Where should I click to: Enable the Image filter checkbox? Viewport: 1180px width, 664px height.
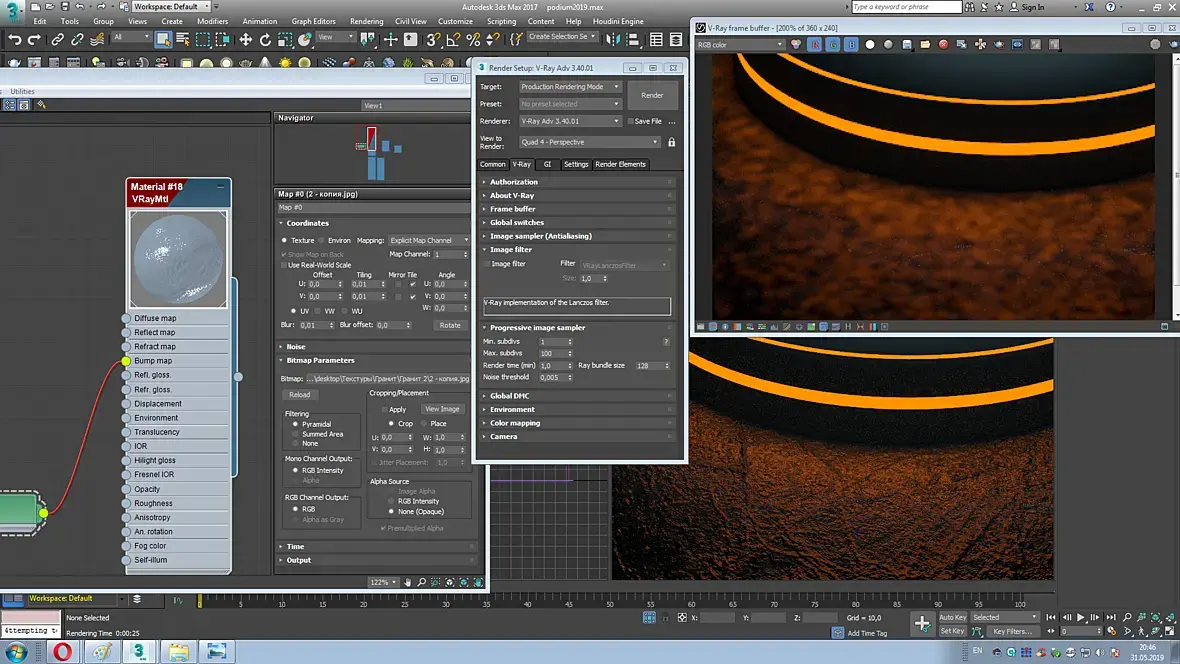(487, 264)
